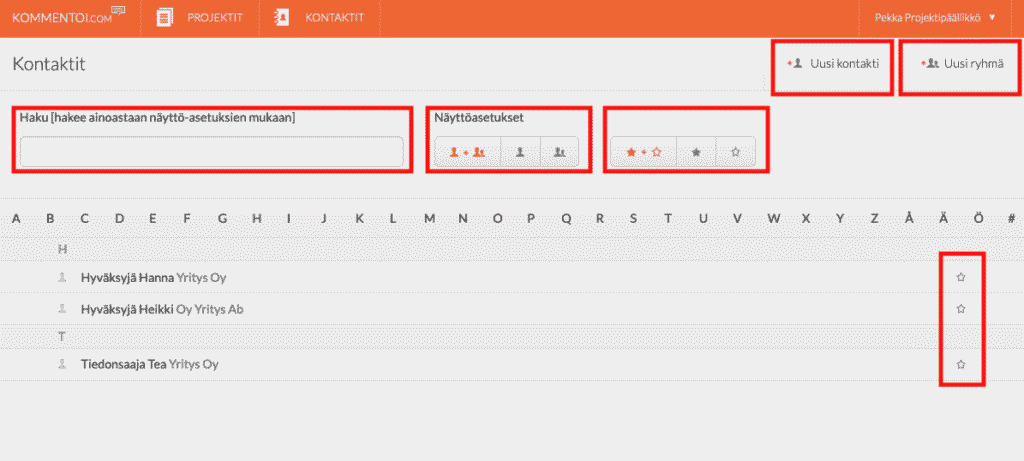The height and width of the screenshot is (461, 1024).
Task: Show favorites and non-favorites filter
Action: (x=644, y=152)
